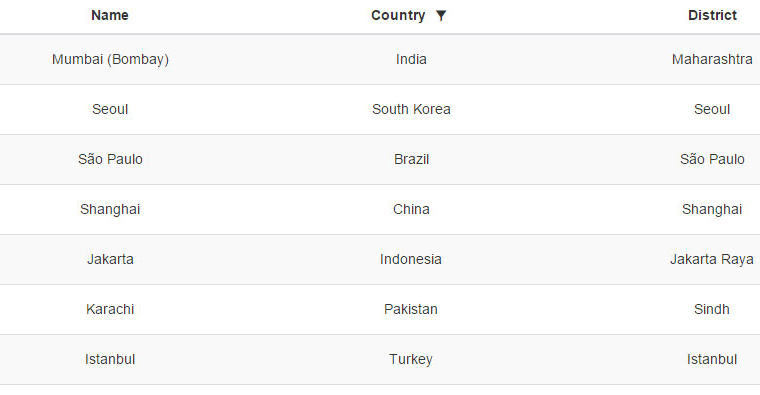
Task: Click the China country cell
Action: pos(411,209)
